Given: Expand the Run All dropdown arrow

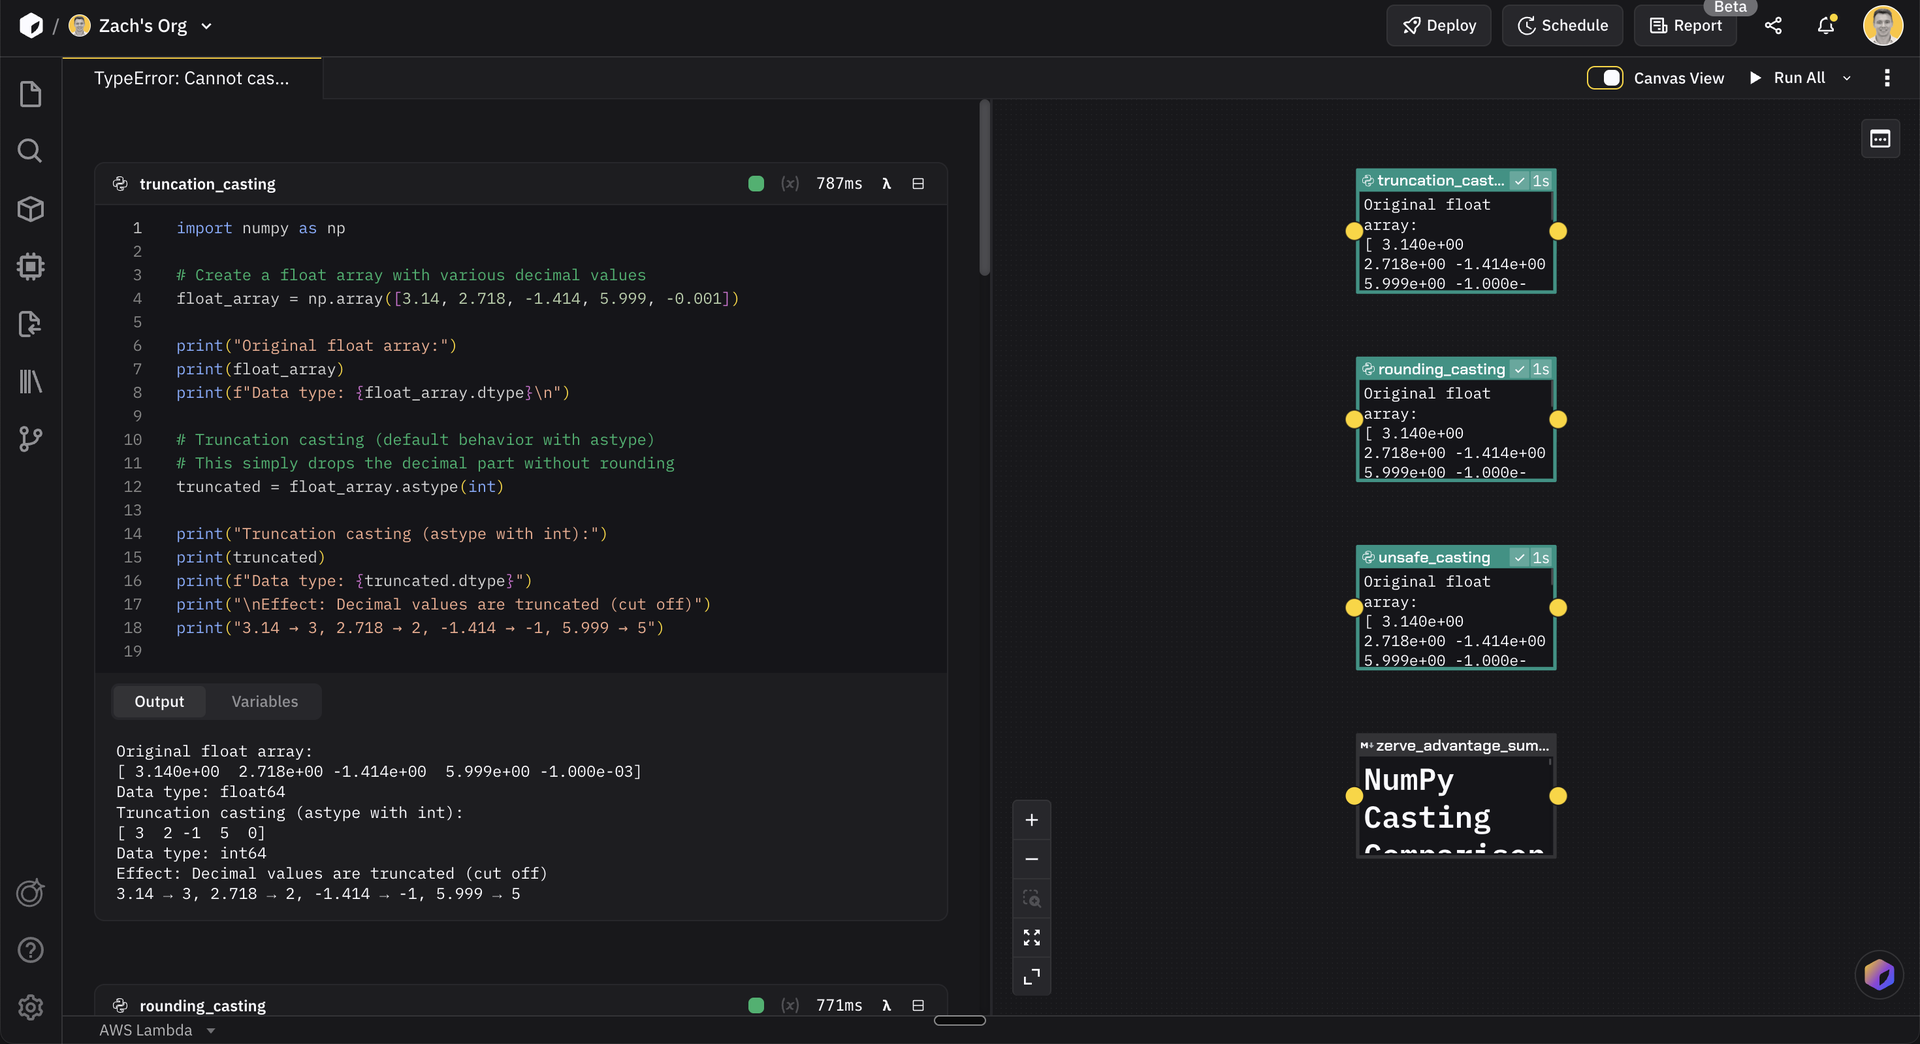Looking at the screenshot, I should pyautogui.click(x=1847, y=78).
